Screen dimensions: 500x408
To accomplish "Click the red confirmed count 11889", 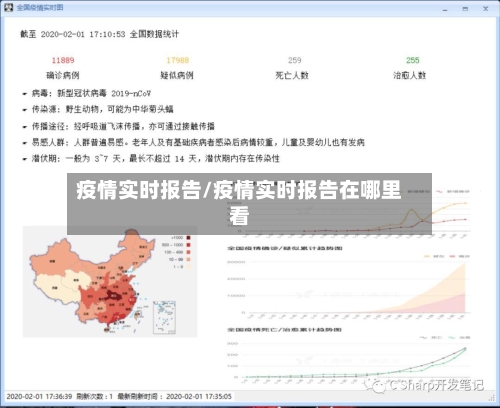I will coord(63,60).
